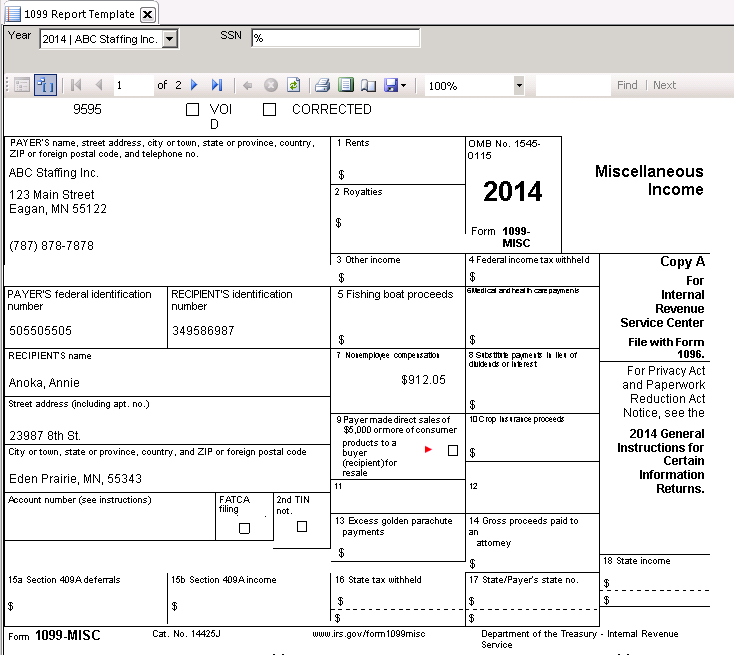Select the 1099 Report Template tab
Image resolution: width=734 pixels, height=655 pixels.
[x=79, y=14]
